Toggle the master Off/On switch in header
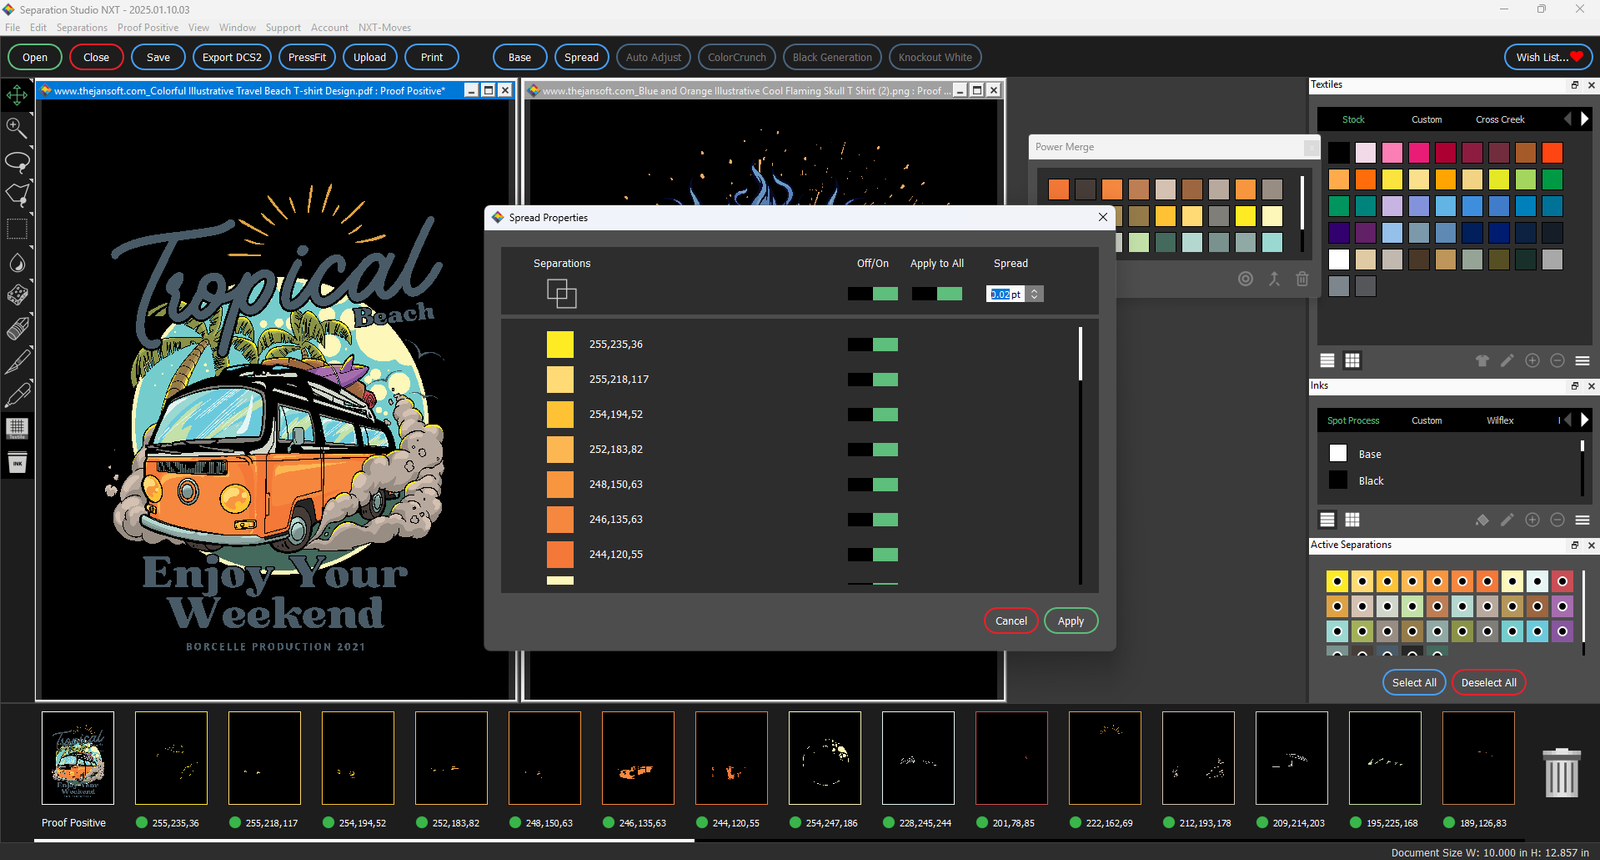This screenshot has height=860, width=1600. [873, 293]
